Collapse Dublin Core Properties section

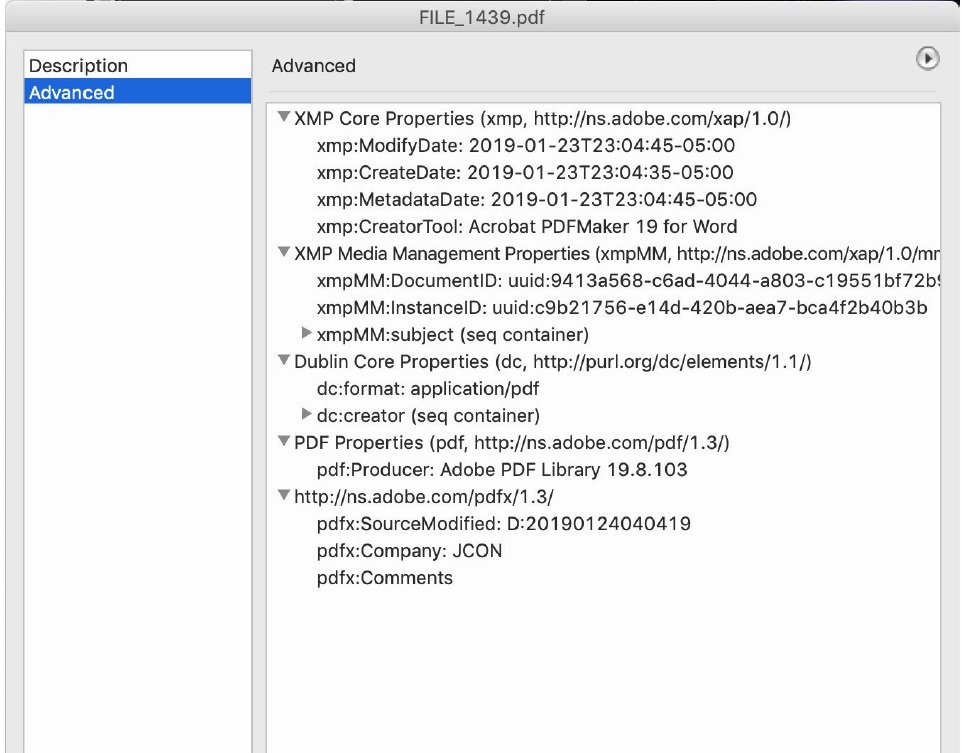pyautogui.click(x=284, y=361)
